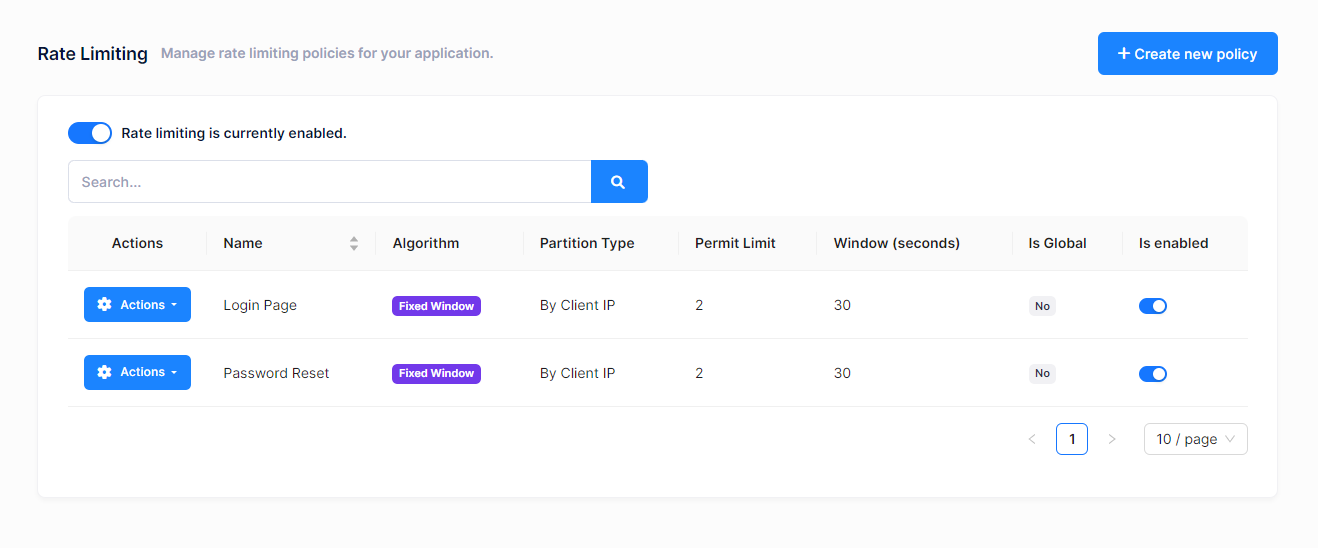Click permit limit 2 in Login Page row

(699, 305)
